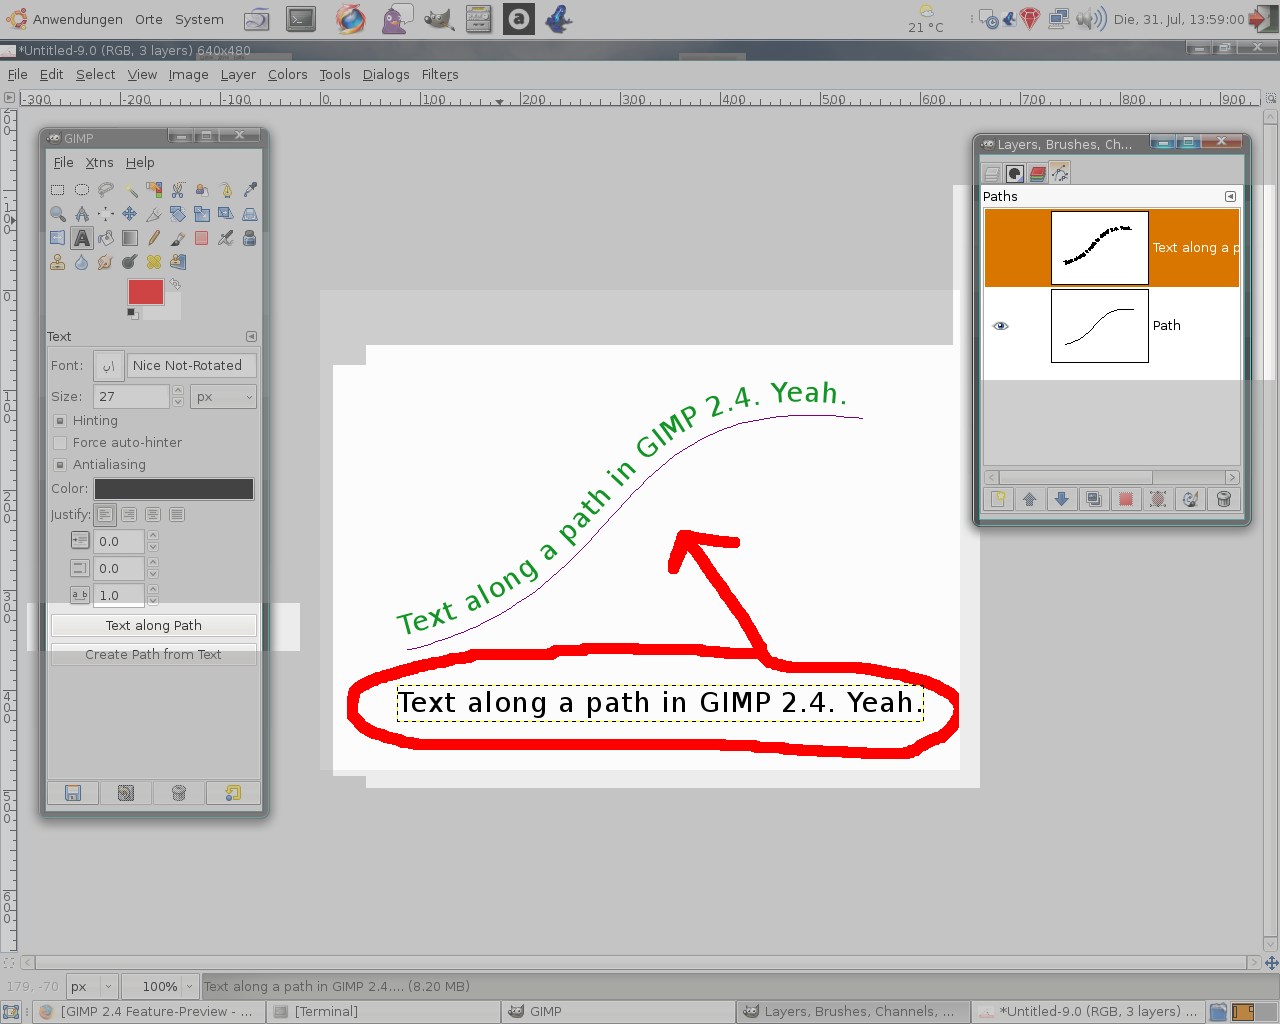1280x1024 pixels.
Task: Select the Eraser tool
Action: [x=202, y=237]
